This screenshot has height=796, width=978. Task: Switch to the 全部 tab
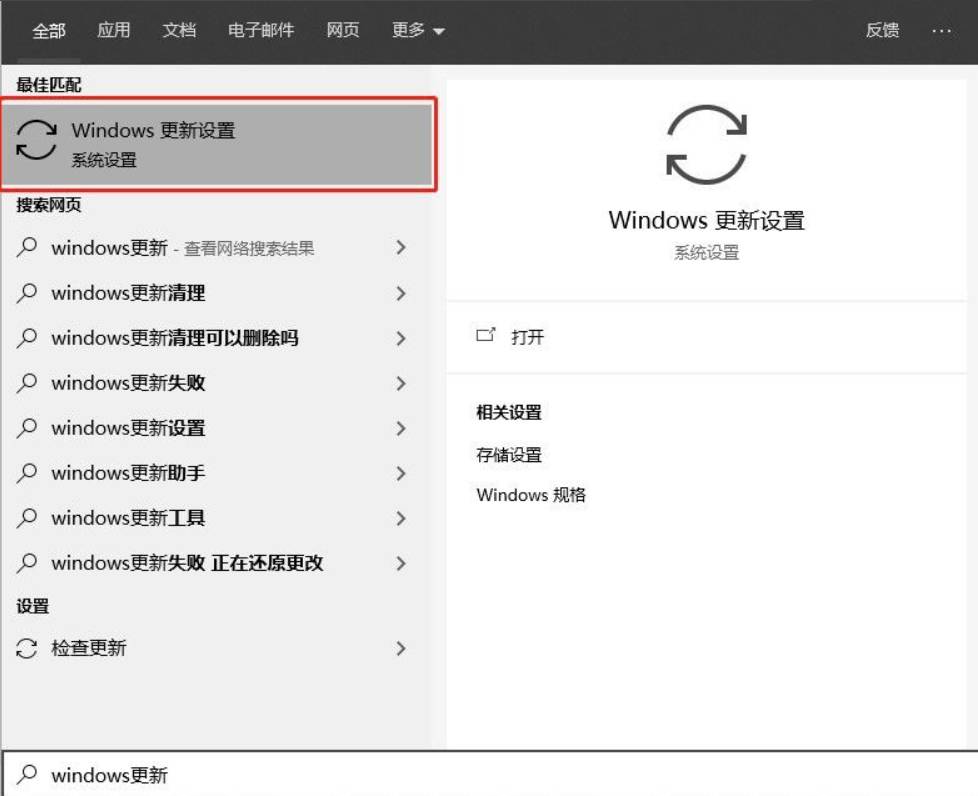pyautogui.click(x=49, y=31)
